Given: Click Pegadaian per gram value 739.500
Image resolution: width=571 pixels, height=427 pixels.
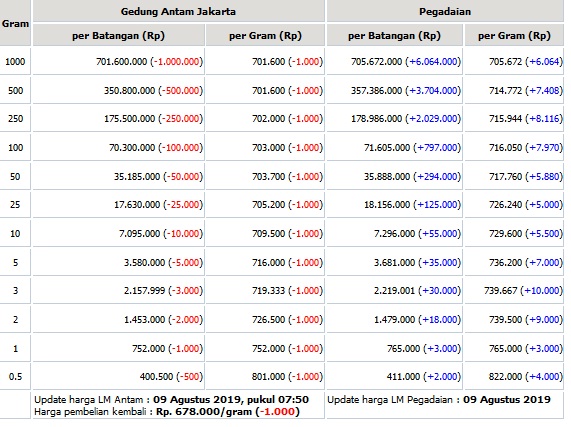Looking at the screenshot, I should click(505, 320).
